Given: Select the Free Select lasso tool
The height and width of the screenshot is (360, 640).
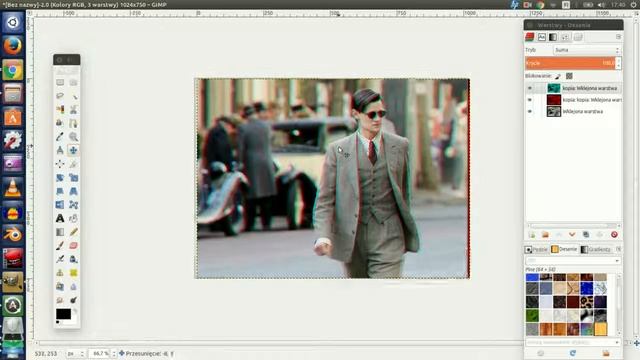Looking at the screenshot, I should (x=60, y=96).
